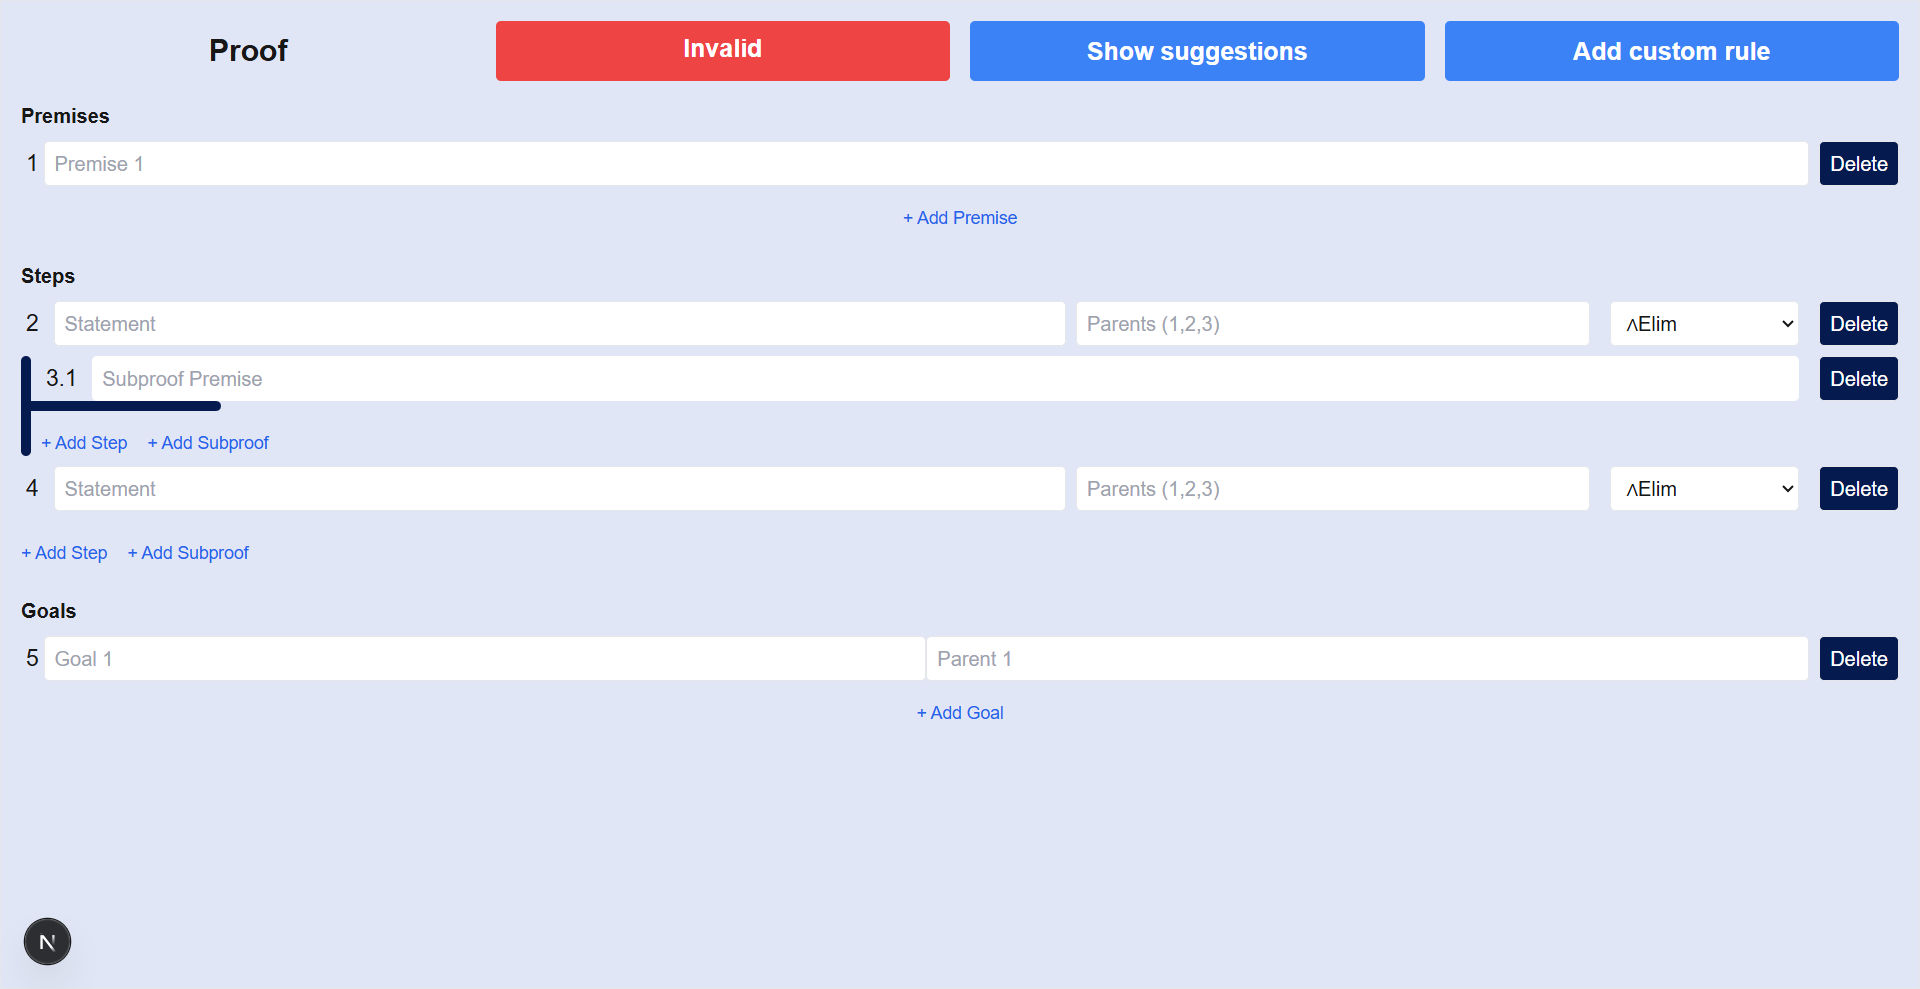Delete step 2
Image resolution: width=1920 pixels, height=989 pixels.
click(x=1857, y=323)
